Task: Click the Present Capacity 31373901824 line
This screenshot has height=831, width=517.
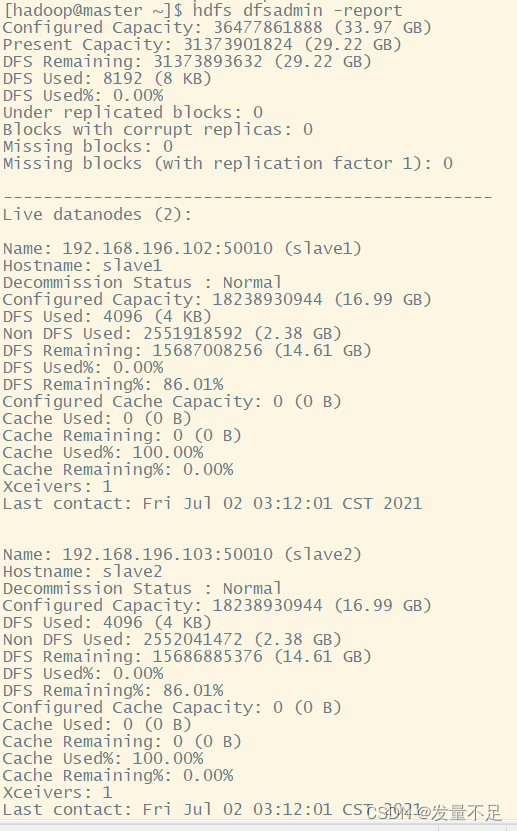Action: coord(202,44)
